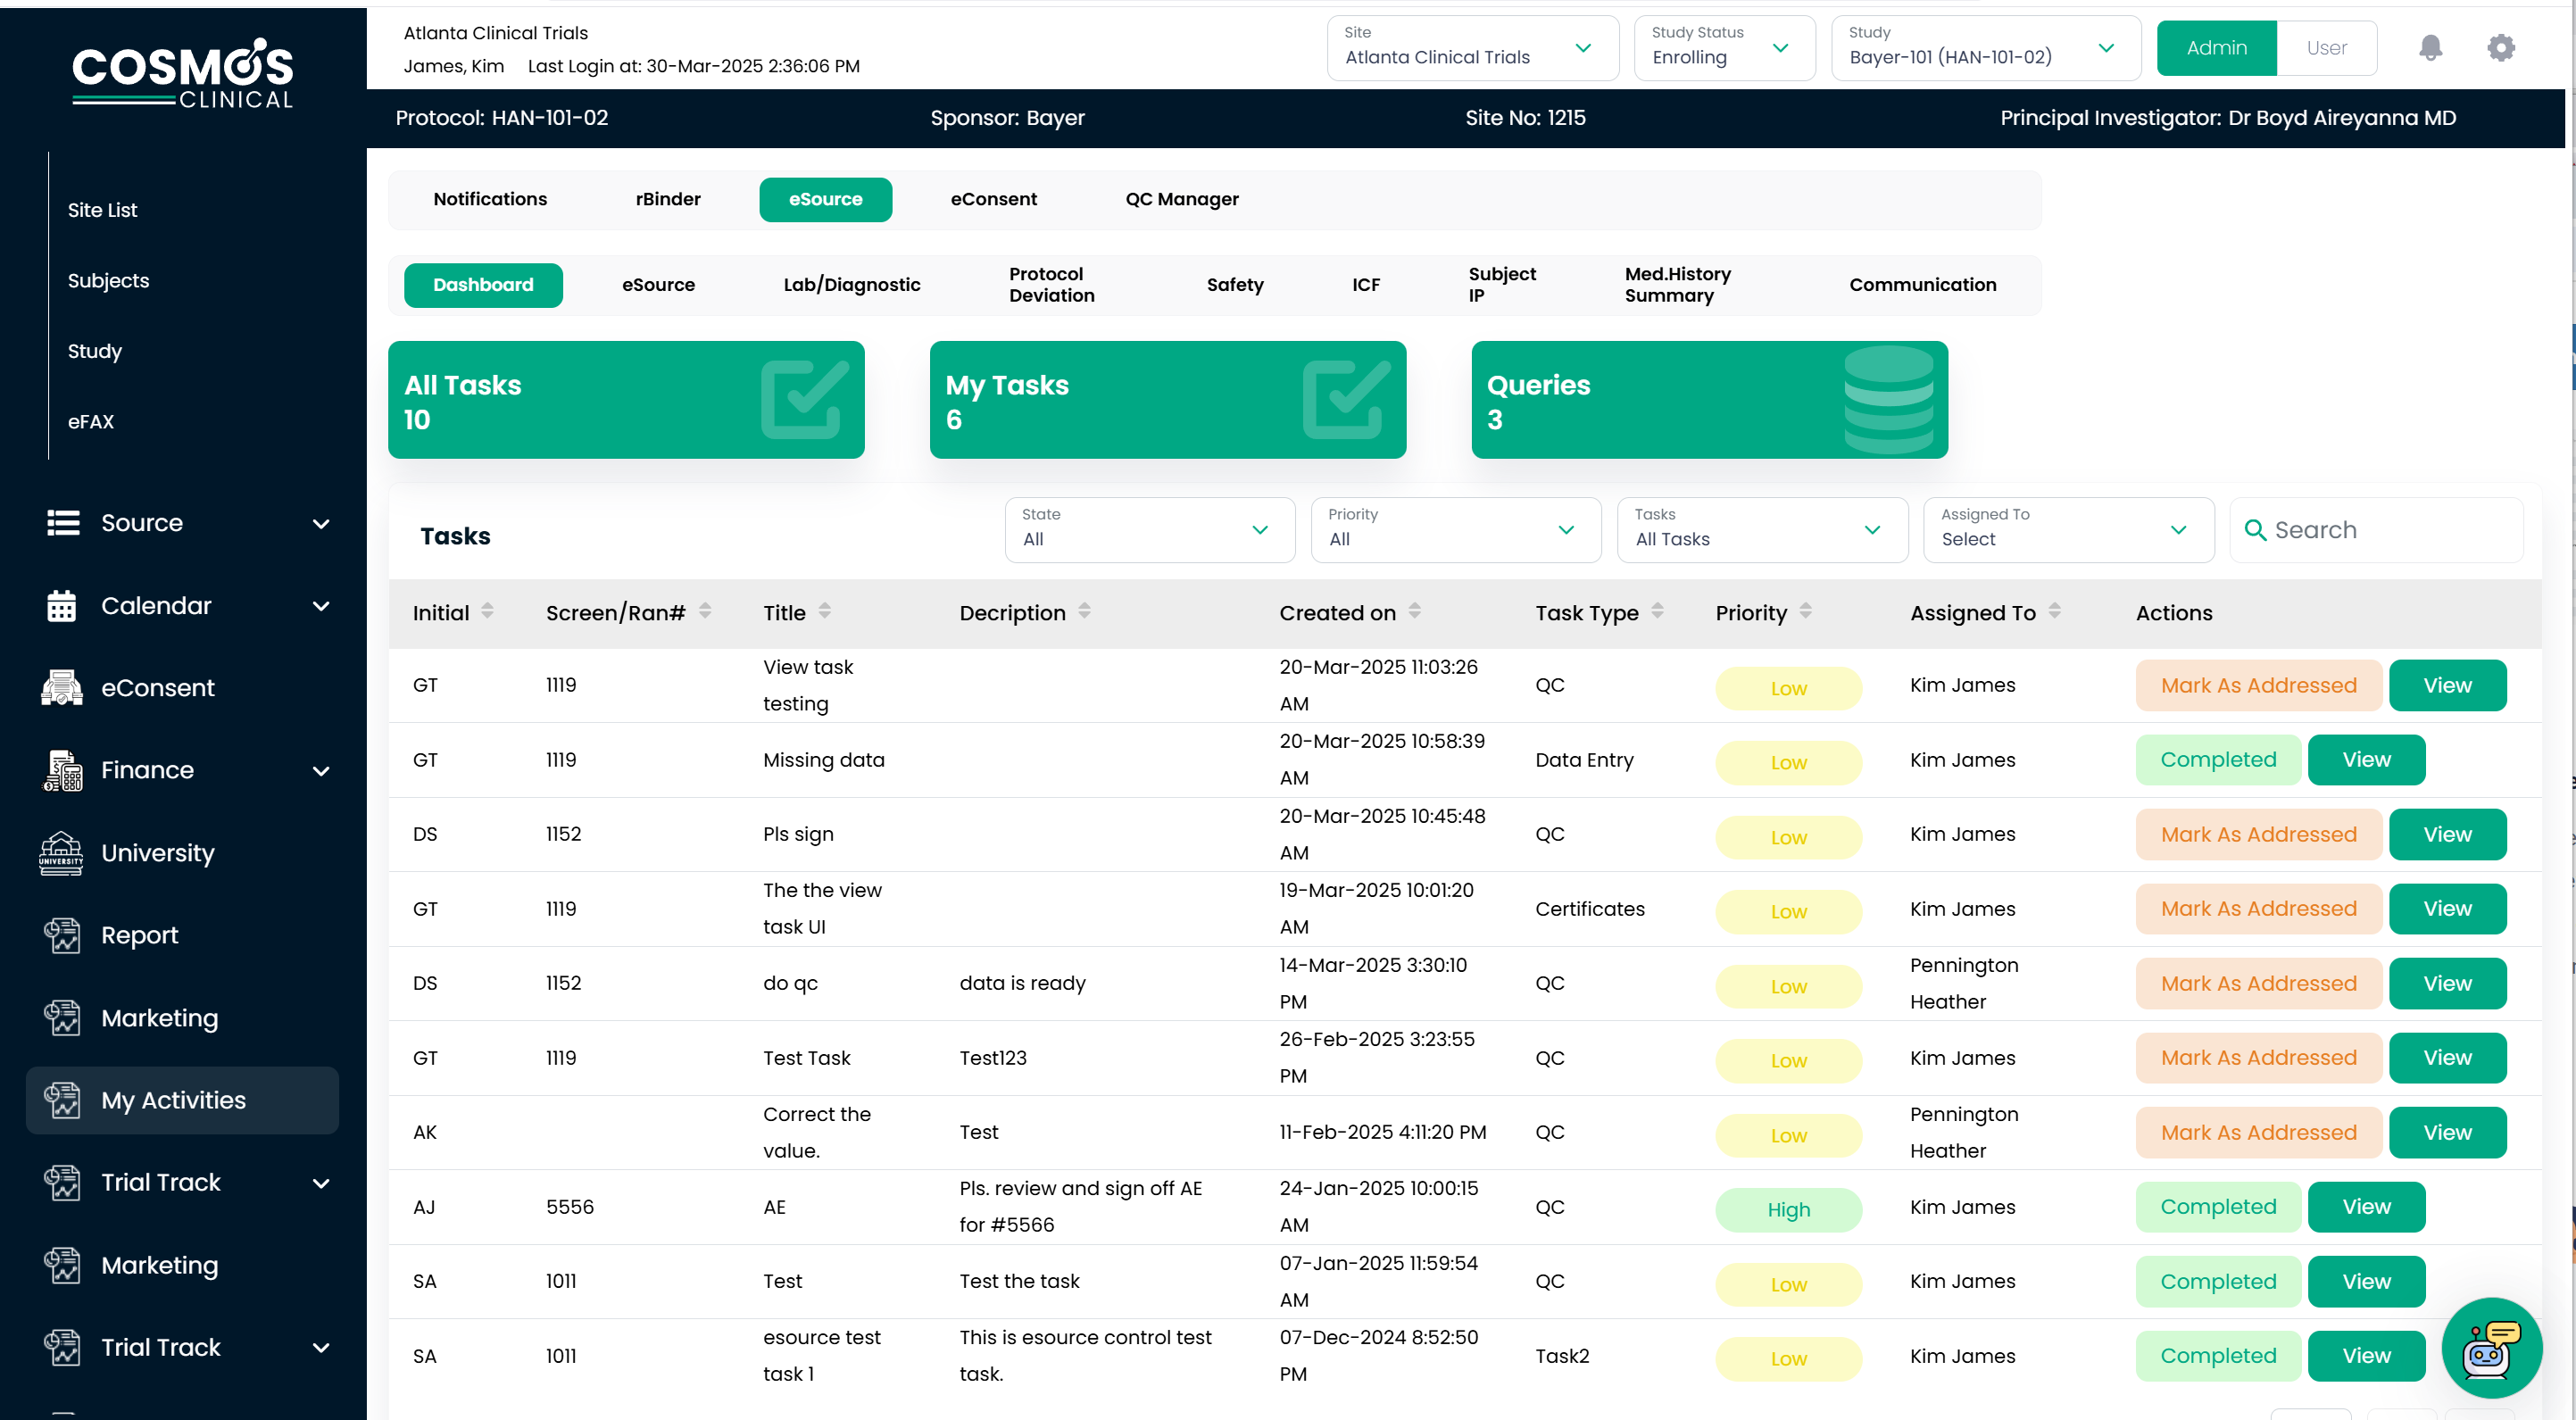The image size is (2576, 1420).
Task: Click the Source list icon in sidebar
Action: point(63,523)
